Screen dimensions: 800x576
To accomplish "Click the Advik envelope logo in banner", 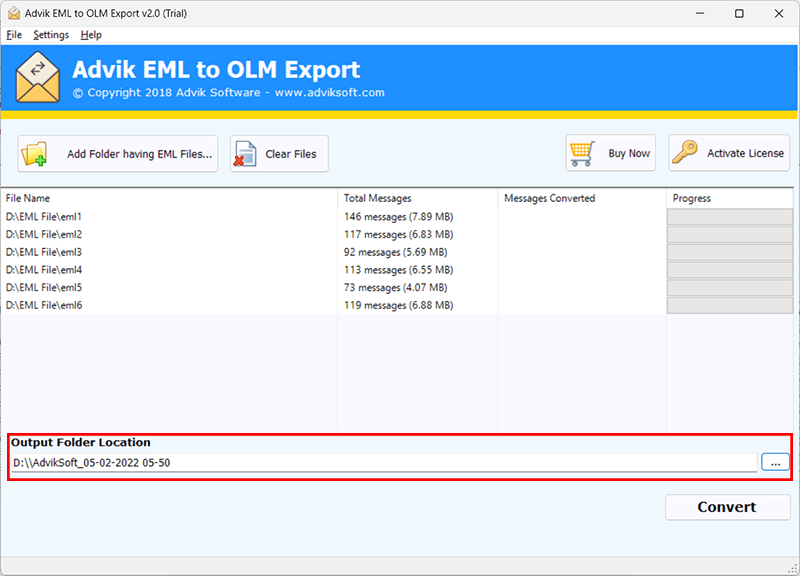I will (38, 78).
